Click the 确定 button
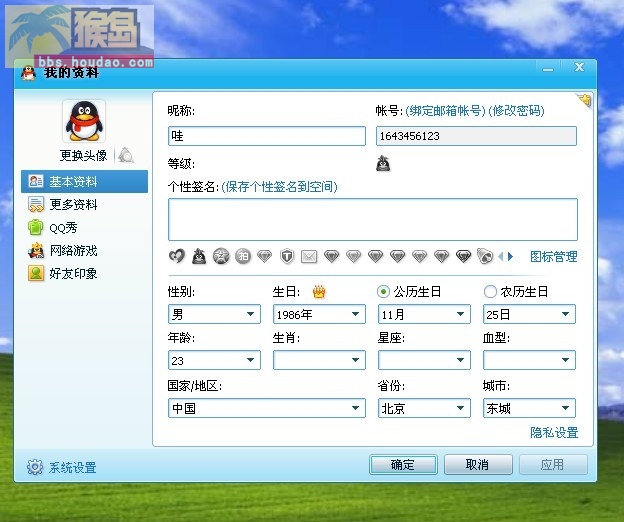Screen dimensions: 624x522 pyautogui.click(x=403, y=464)
